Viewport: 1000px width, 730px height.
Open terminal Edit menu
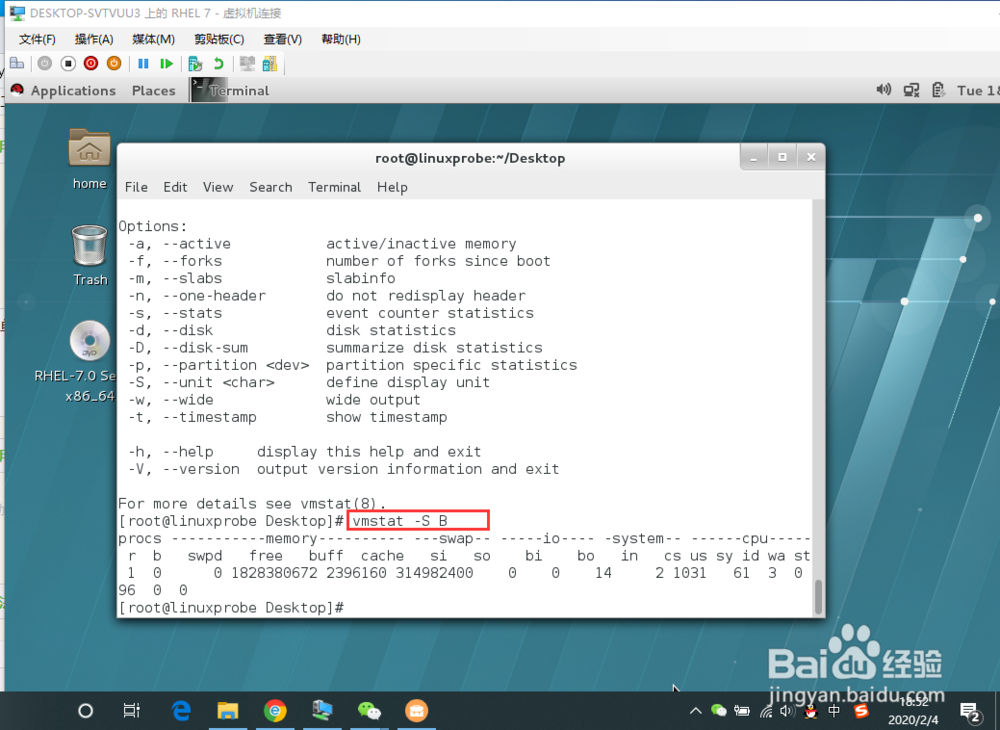point(175,187)
